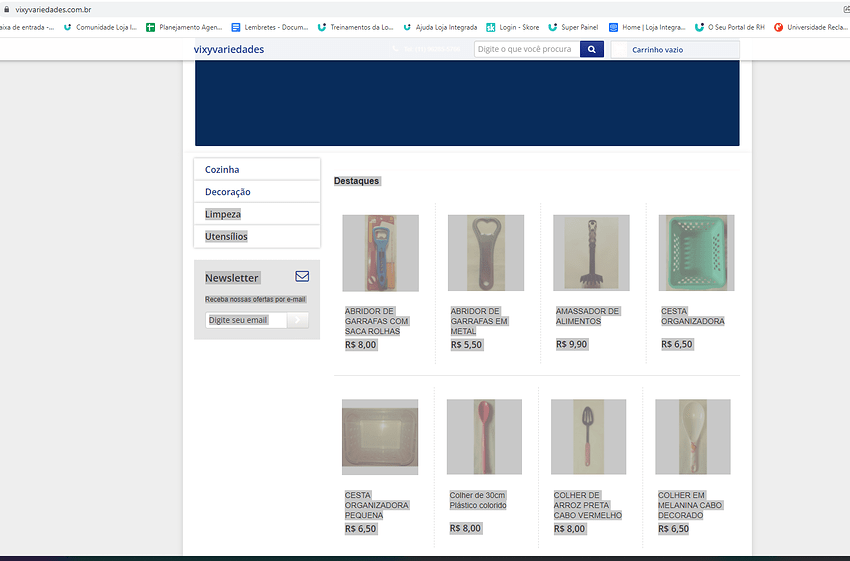Open Ajuda Loja Integrada bookmark
This screenshot has height=561, width=850.
440,27
